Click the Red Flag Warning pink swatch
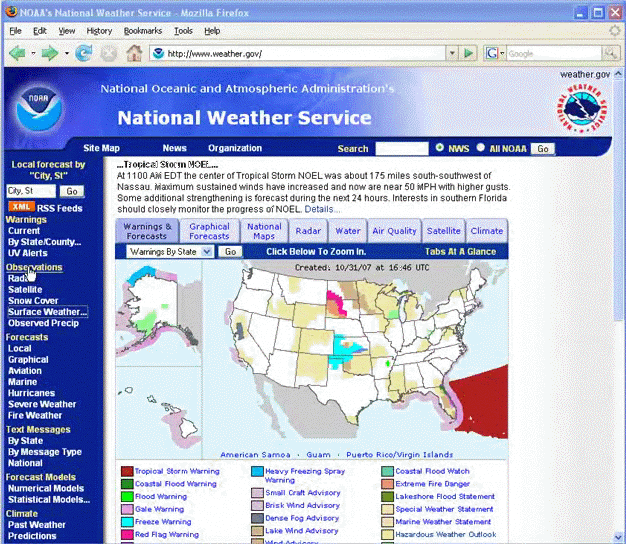Screen dimensions: 626x544 point(127,534)
